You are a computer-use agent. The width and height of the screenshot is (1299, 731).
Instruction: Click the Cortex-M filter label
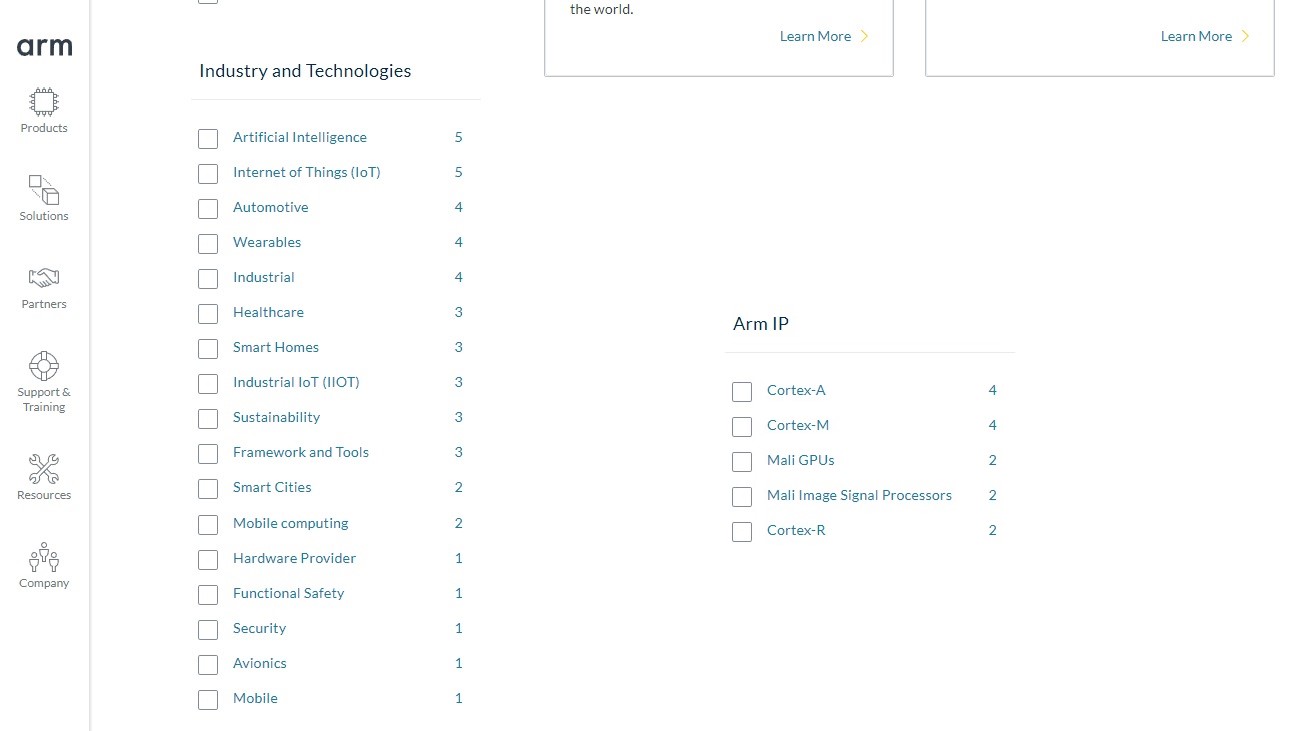(x=797, y=425)
